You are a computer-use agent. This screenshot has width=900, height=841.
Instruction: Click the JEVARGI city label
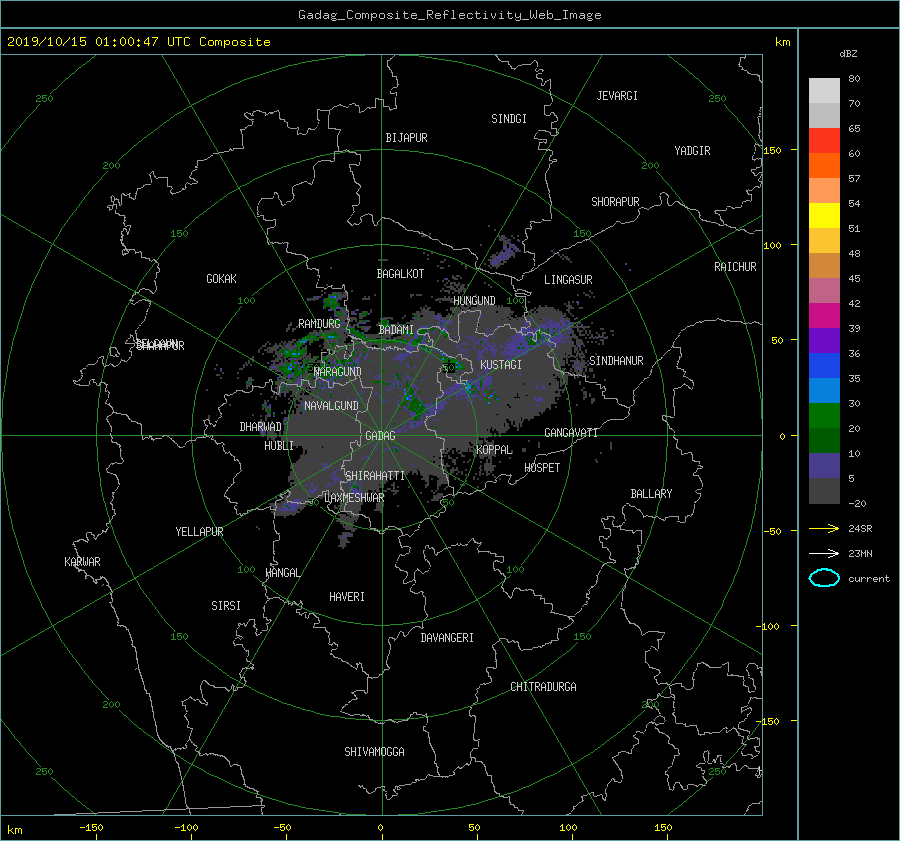pyautogui.click(x=617, y=96)
